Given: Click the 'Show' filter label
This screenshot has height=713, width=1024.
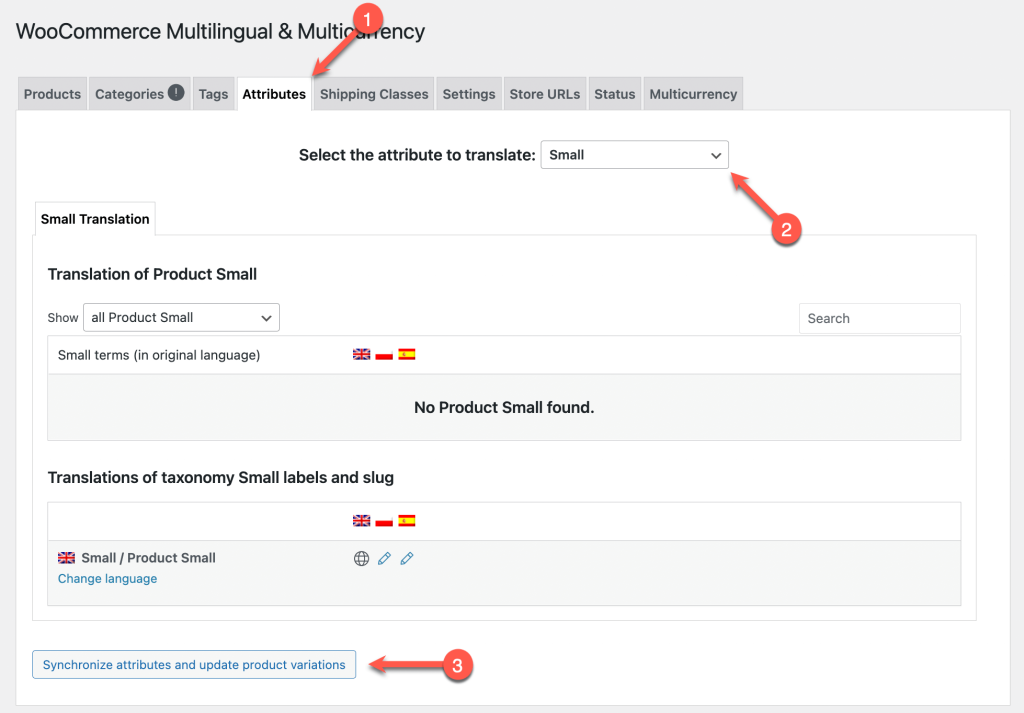Looking at the screenshot, I should point(63,318).
